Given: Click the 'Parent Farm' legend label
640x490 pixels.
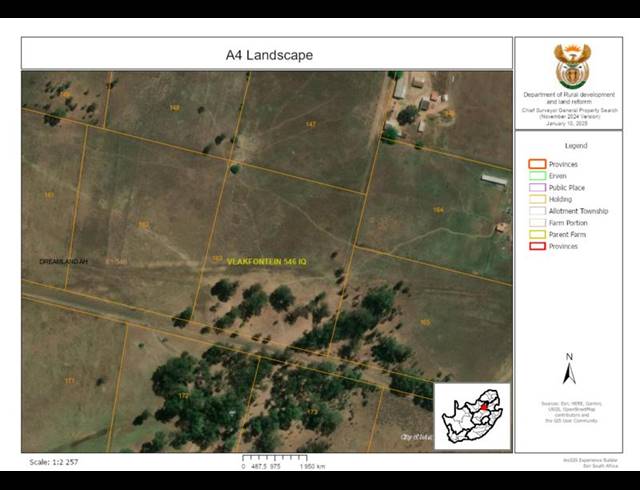Looking at the screenshot, I should coord(567,234).
